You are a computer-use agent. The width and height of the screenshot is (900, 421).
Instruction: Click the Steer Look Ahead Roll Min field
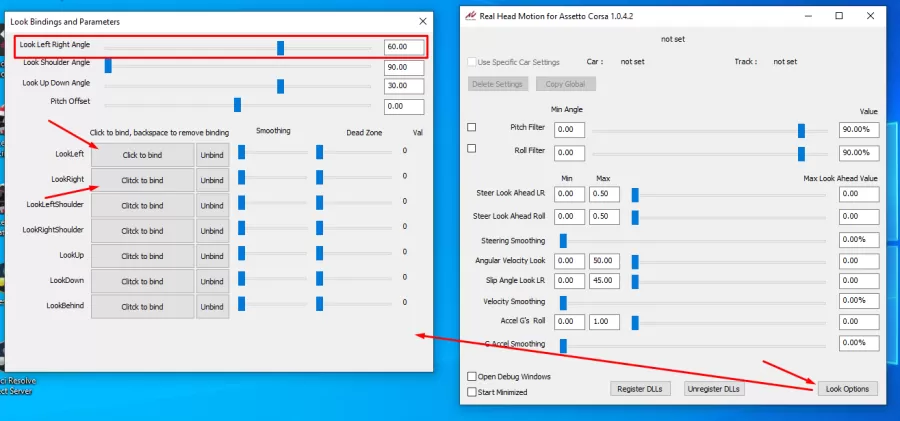click(x=569, y=217)
